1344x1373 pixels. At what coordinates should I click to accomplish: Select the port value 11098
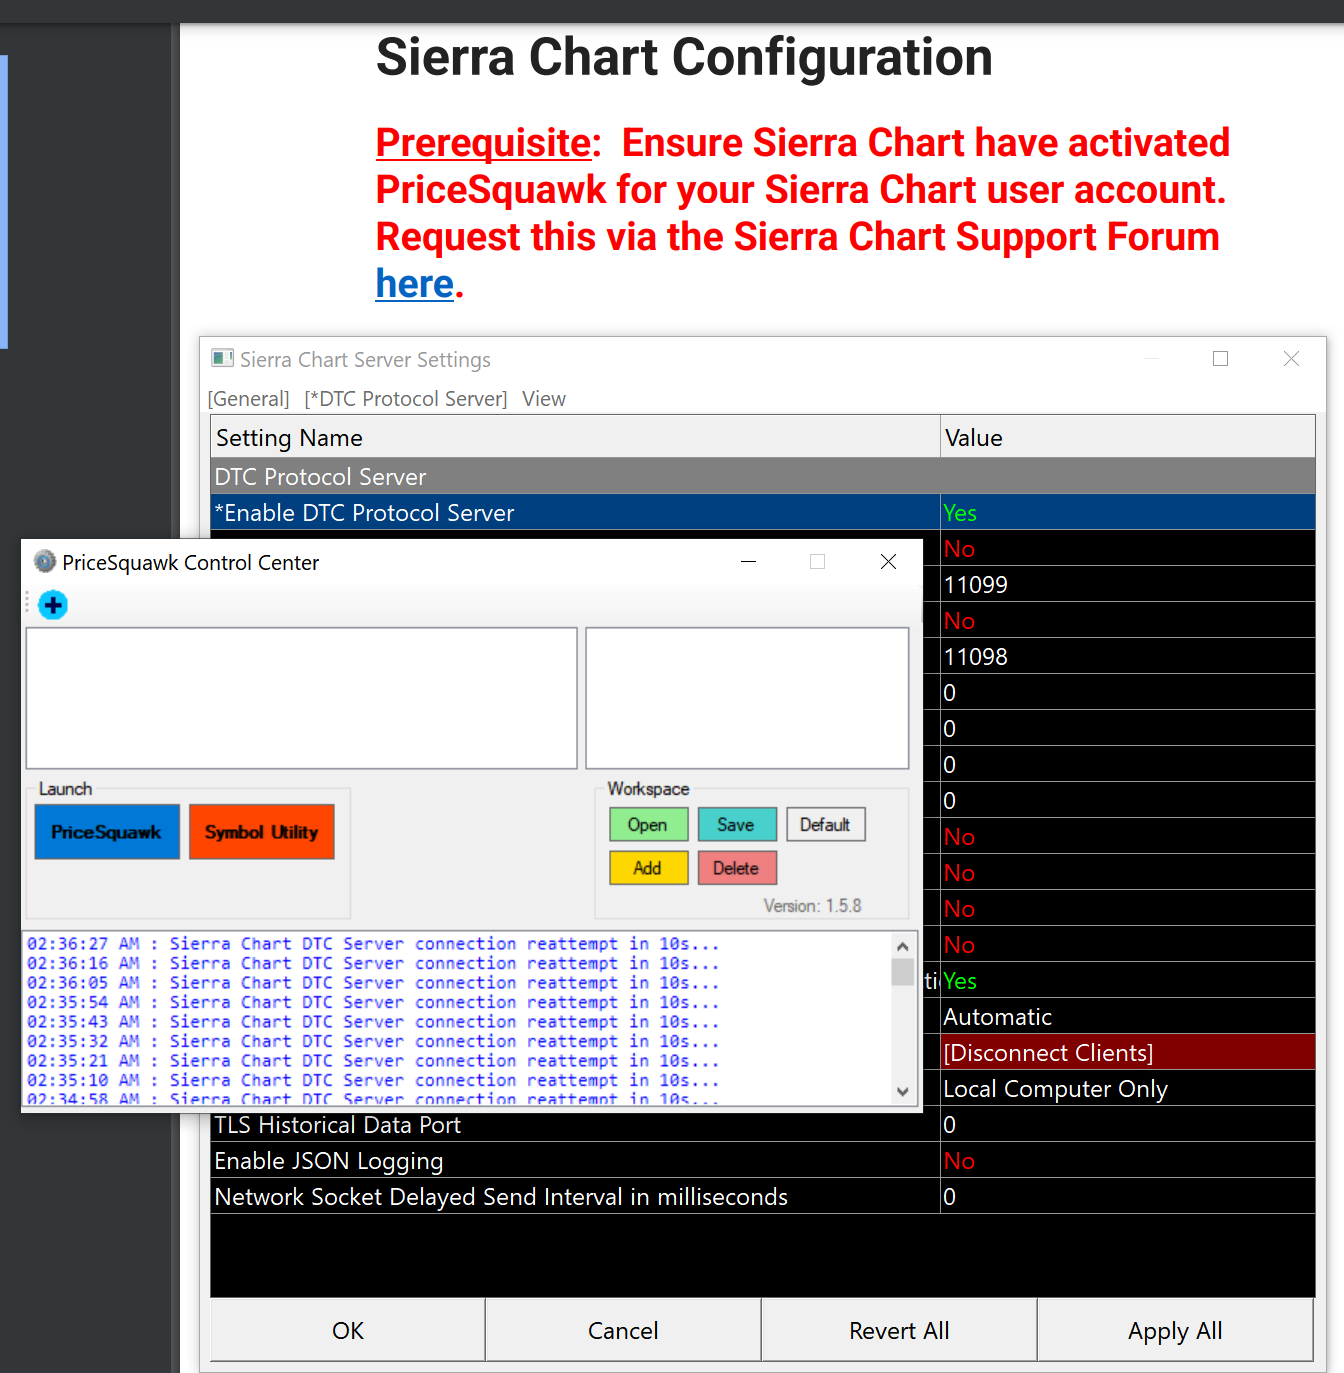click(1128, 656)
